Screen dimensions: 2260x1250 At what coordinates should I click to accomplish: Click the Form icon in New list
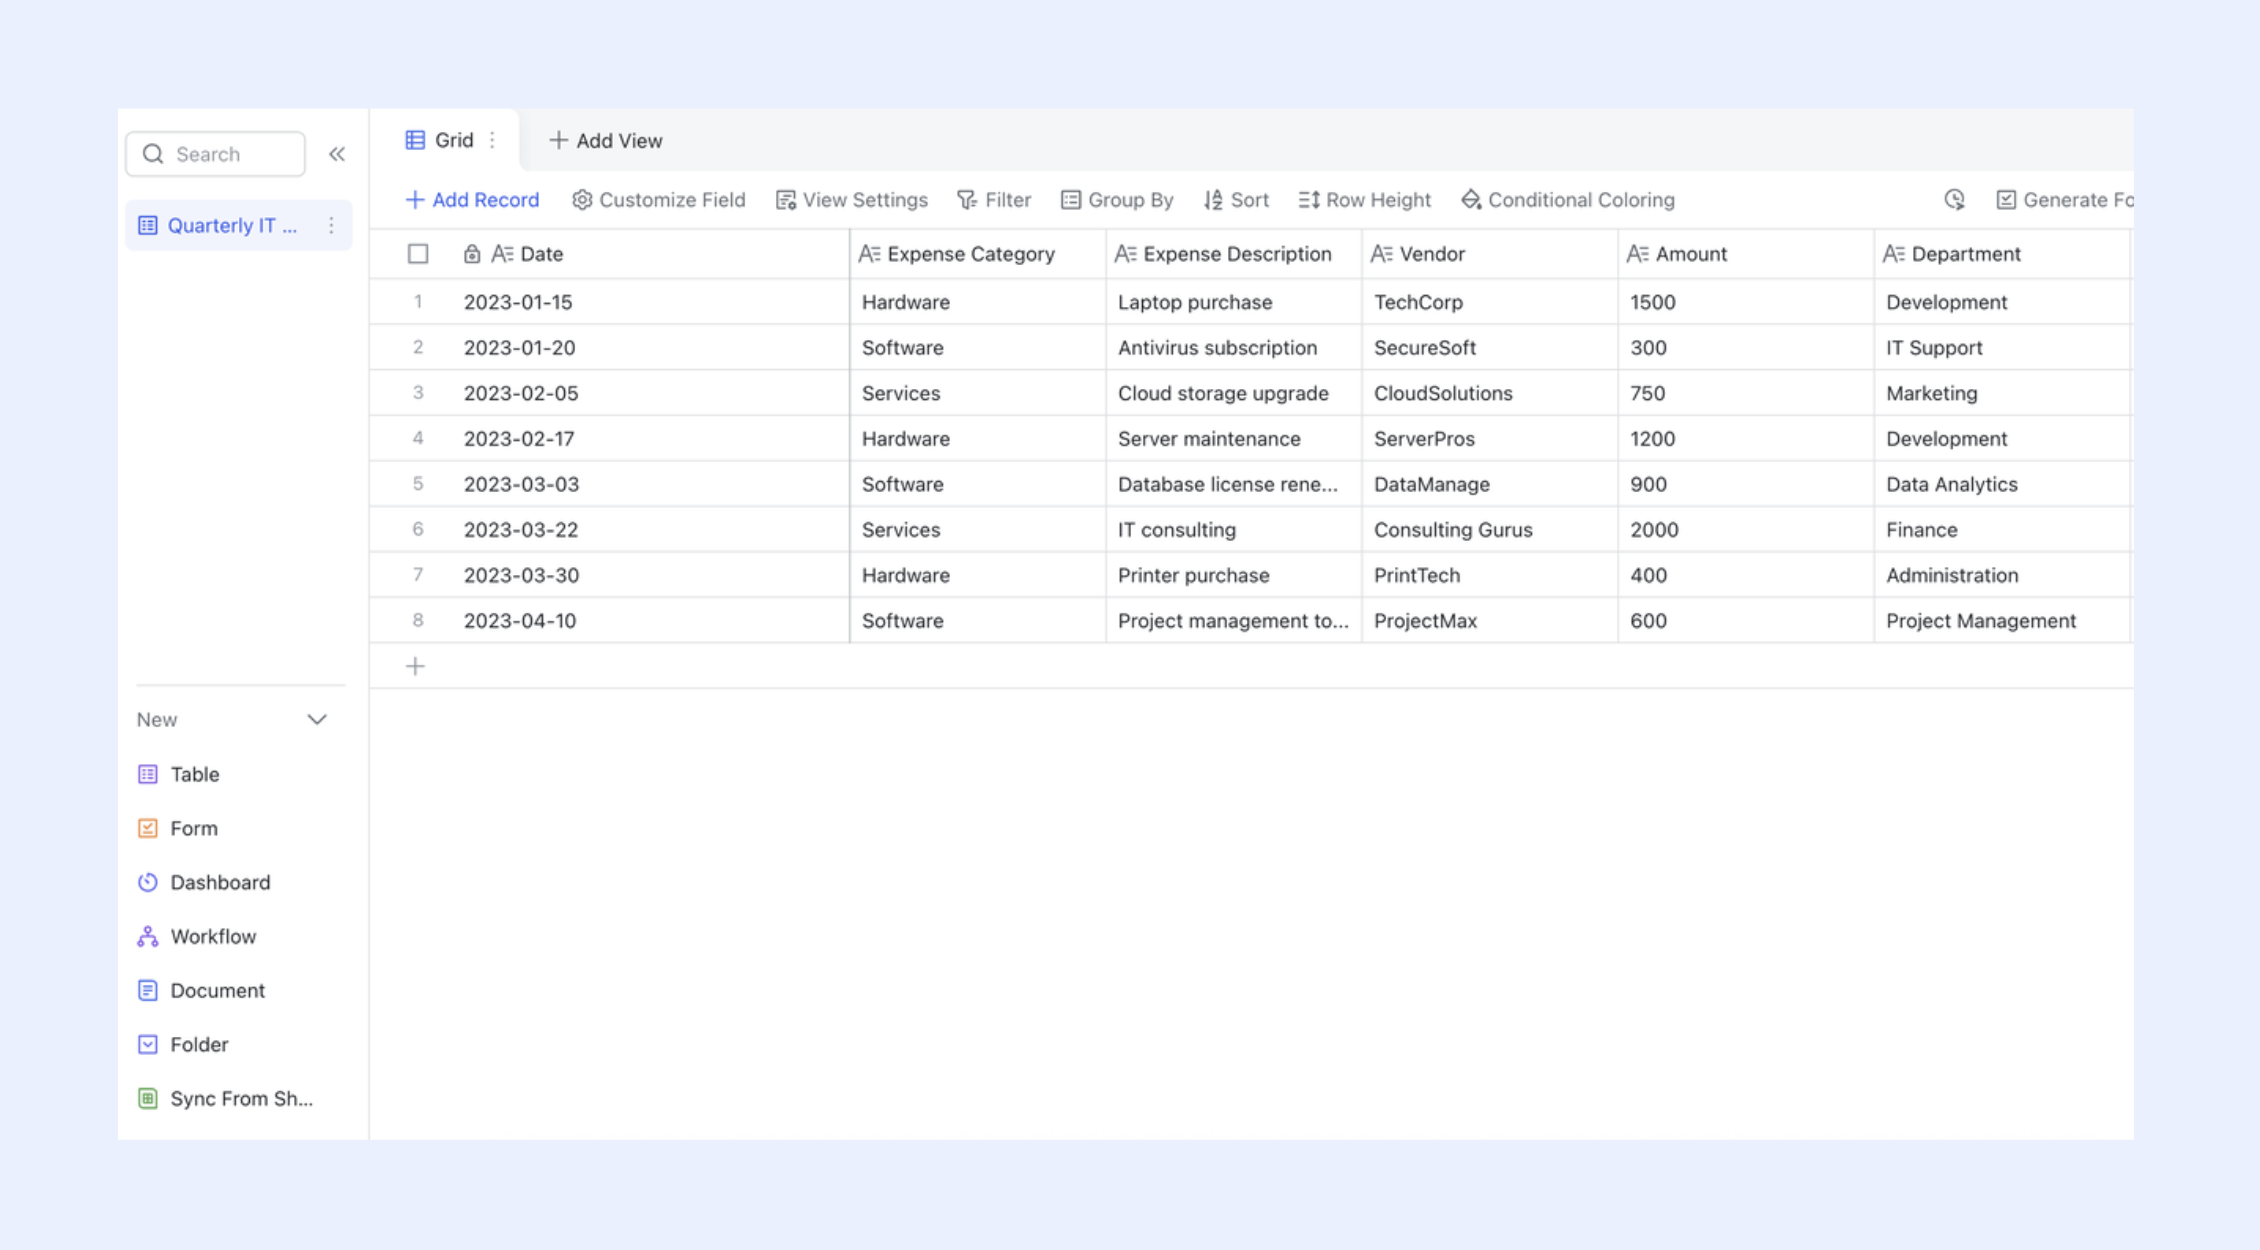(148, 828)
